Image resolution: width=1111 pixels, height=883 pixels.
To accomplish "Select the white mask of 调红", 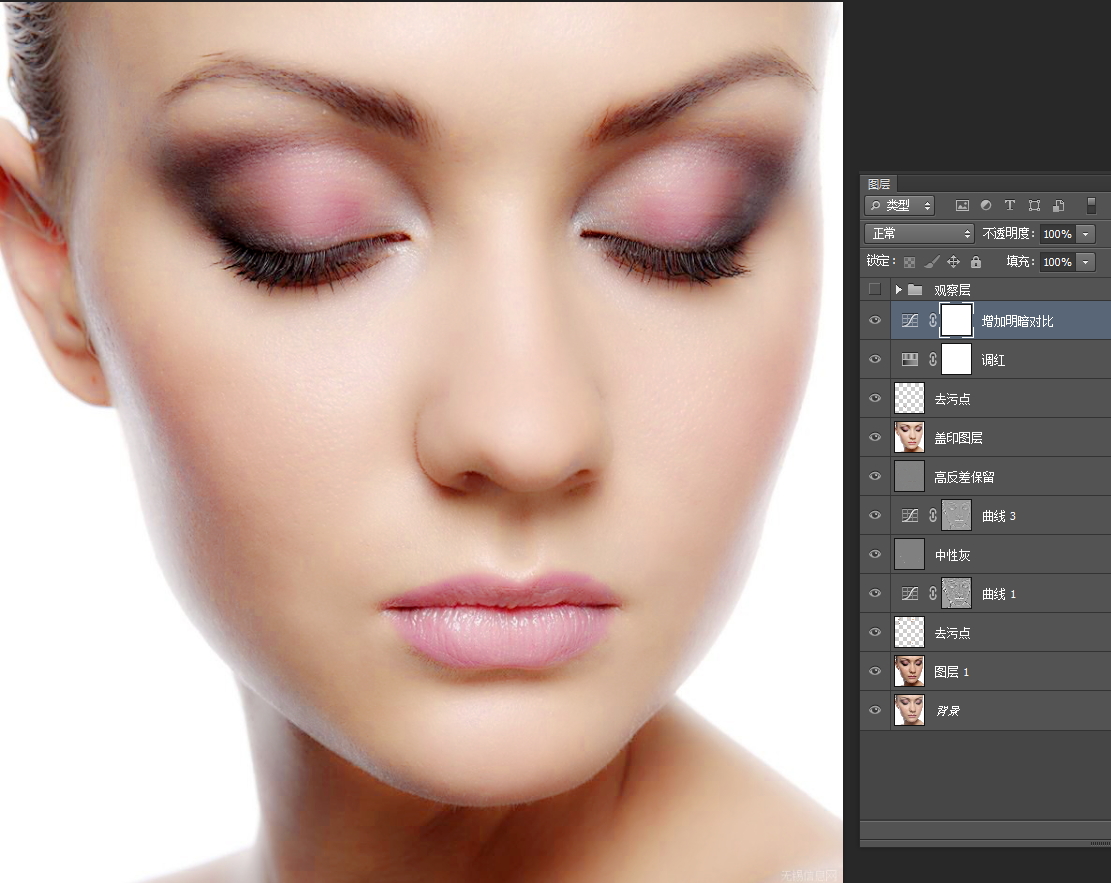I will click(956, 359).
